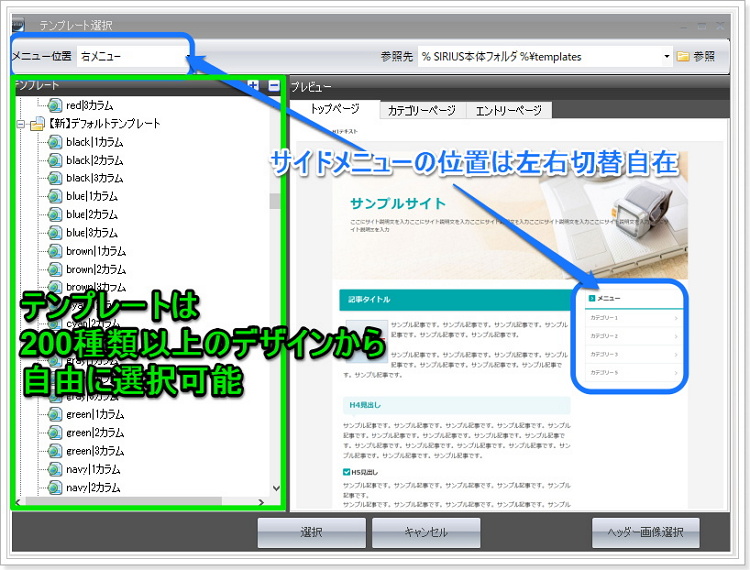
Task: Click the icon beside green|1カラム
Action: [x=55, y=414]
